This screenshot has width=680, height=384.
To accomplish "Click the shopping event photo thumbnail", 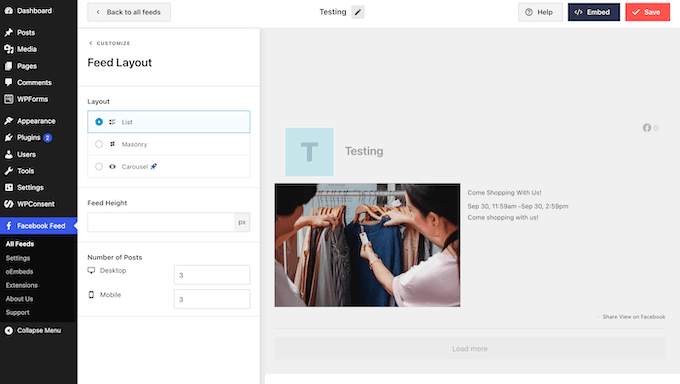I will [367, 245].
